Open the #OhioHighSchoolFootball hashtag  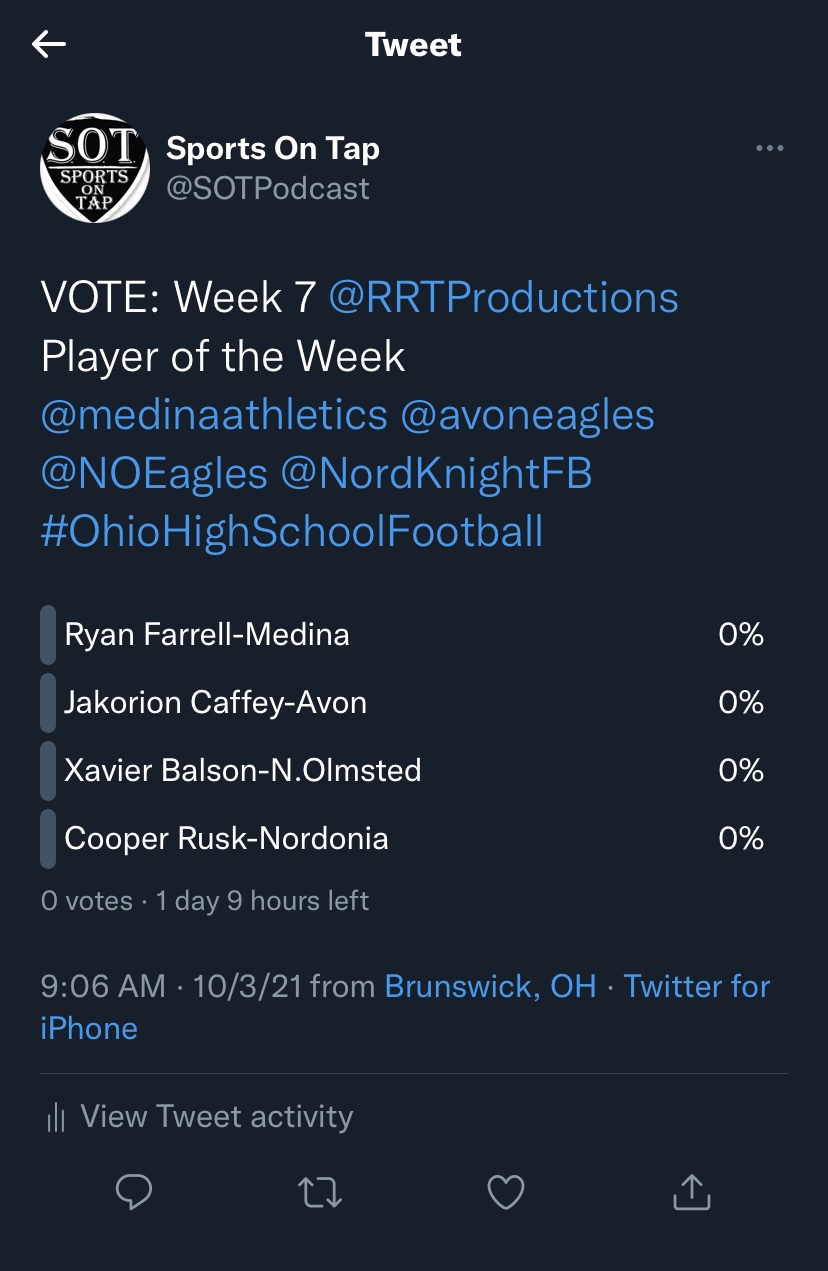292,531
